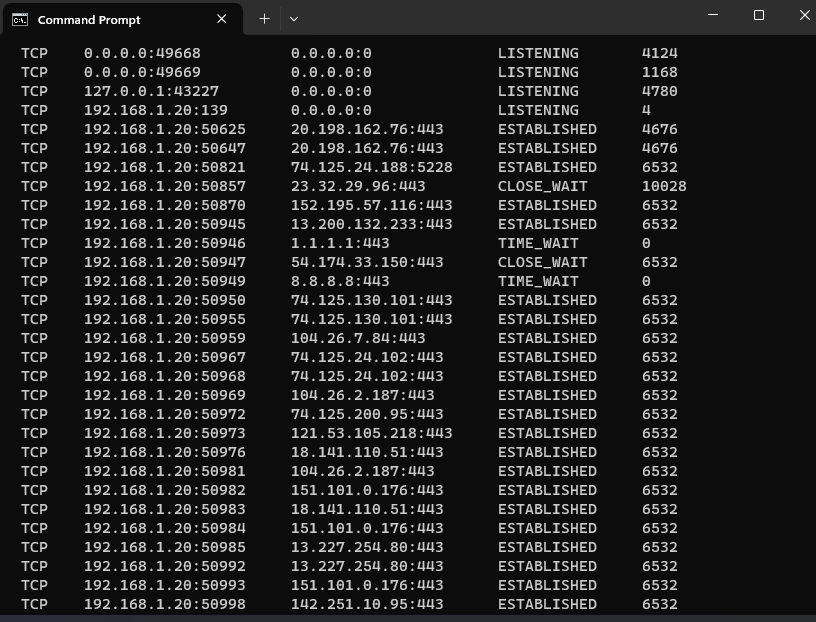Click local address 192.168.1.20:50959
Viewport: 816px width, 622px height.
tap(164, 338)
